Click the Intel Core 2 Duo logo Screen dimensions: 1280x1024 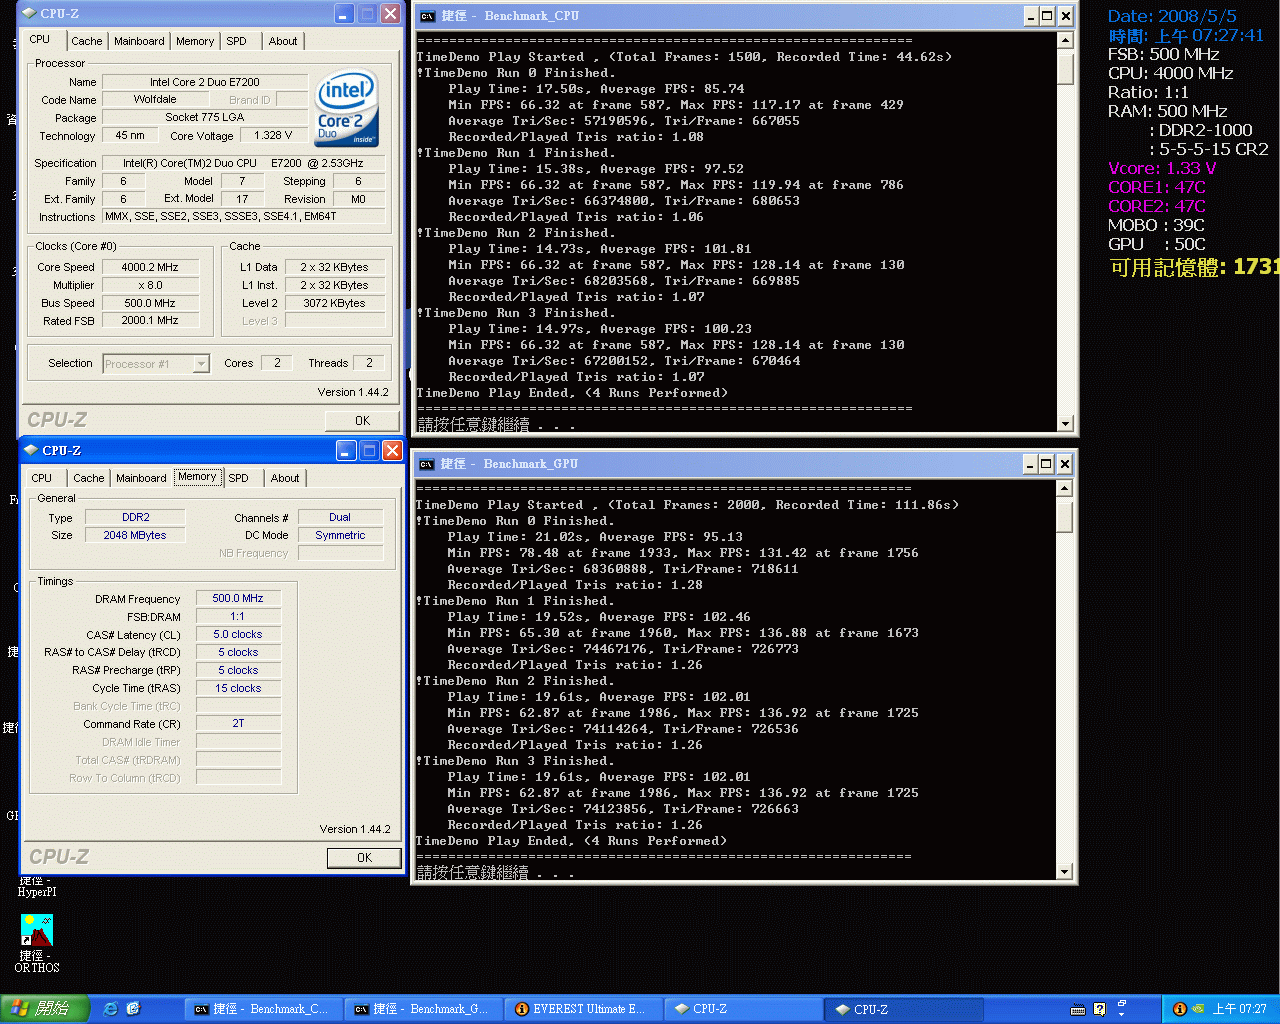point(347,107)
